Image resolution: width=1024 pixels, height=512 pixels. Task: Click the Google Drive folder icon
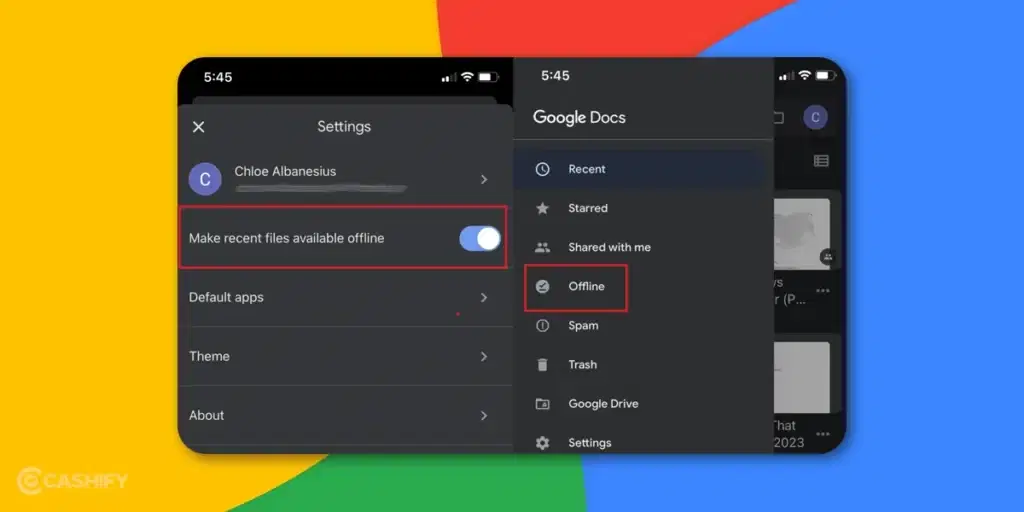(543, 404)
